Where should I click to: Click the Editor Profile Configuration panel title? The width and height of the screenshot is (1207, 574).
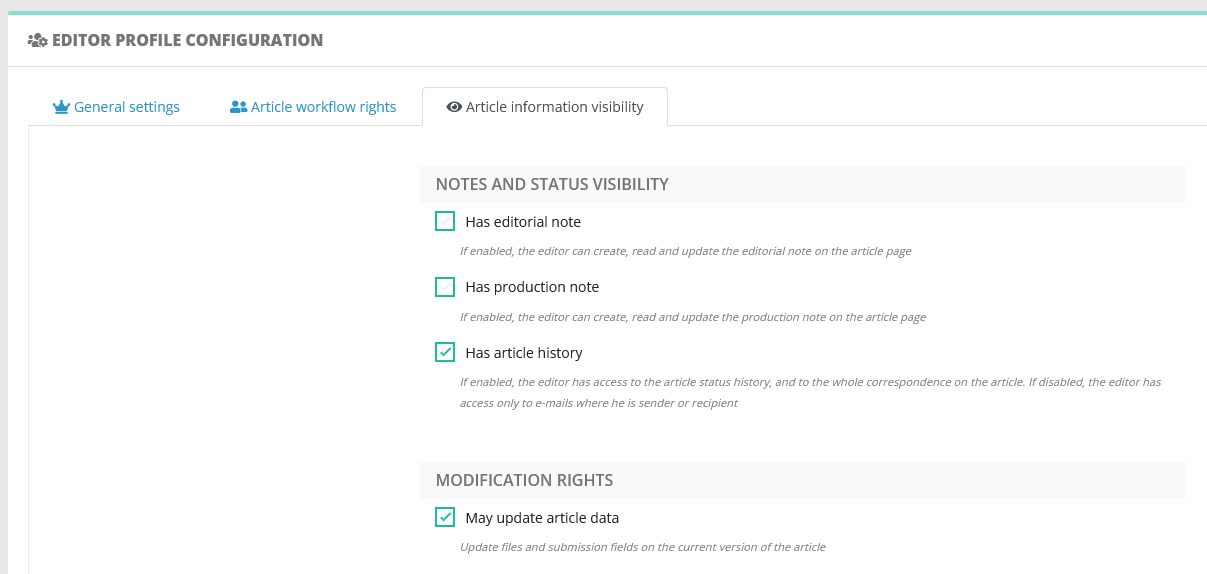coord(187,41)
